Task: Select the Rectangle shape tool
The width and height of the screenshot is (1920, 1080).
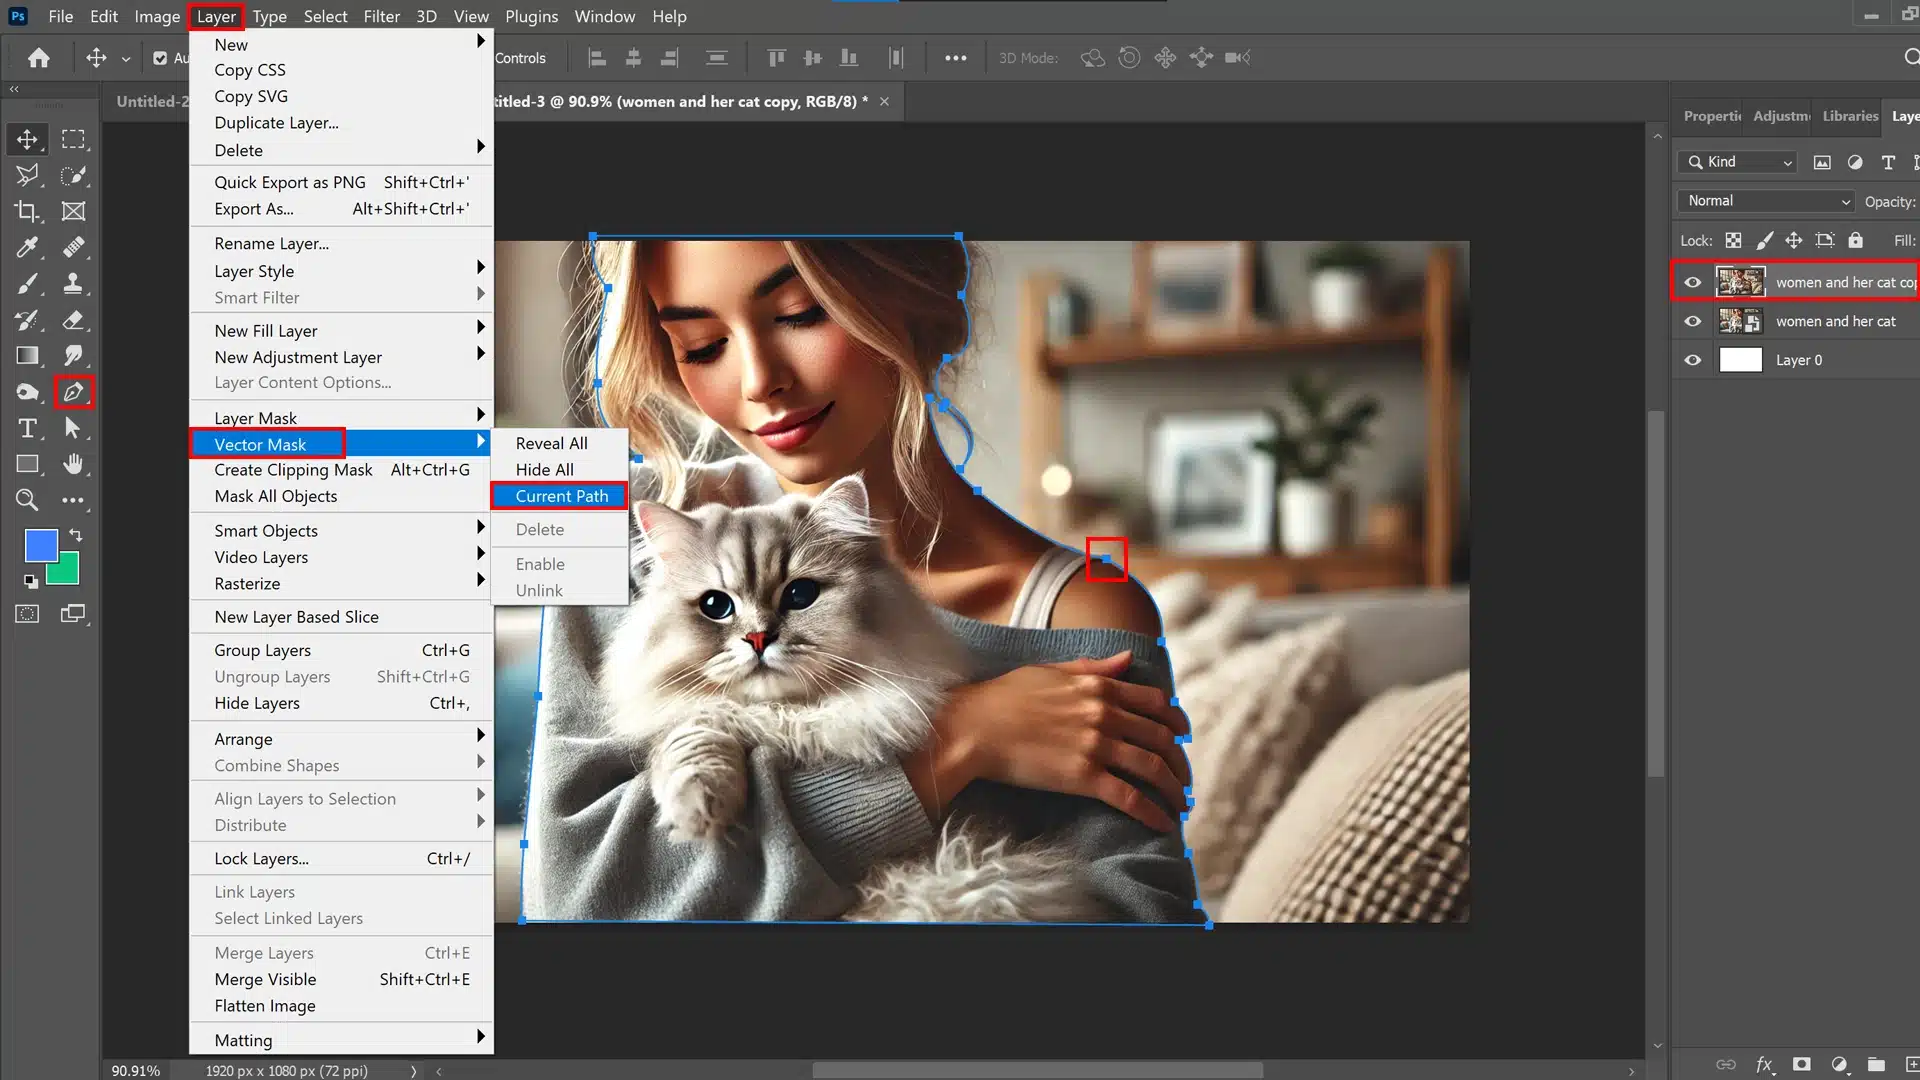Action: click(27, 464)
